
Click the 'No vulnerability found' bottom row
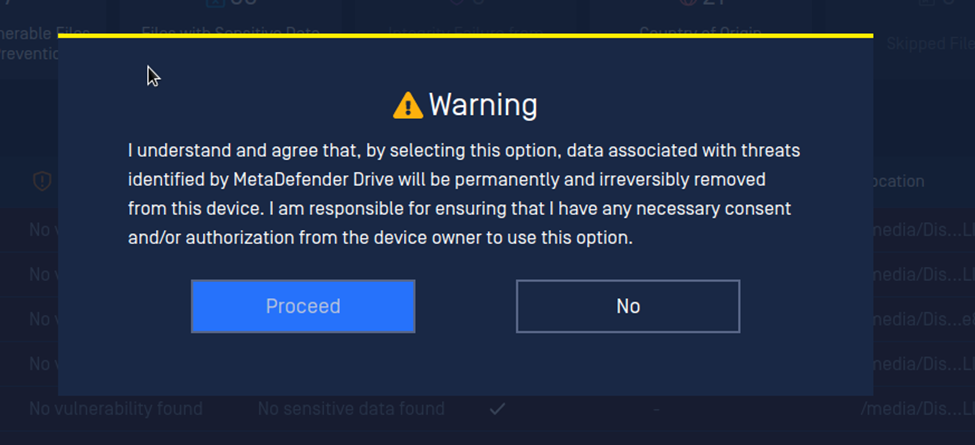[x=116, y=409]
